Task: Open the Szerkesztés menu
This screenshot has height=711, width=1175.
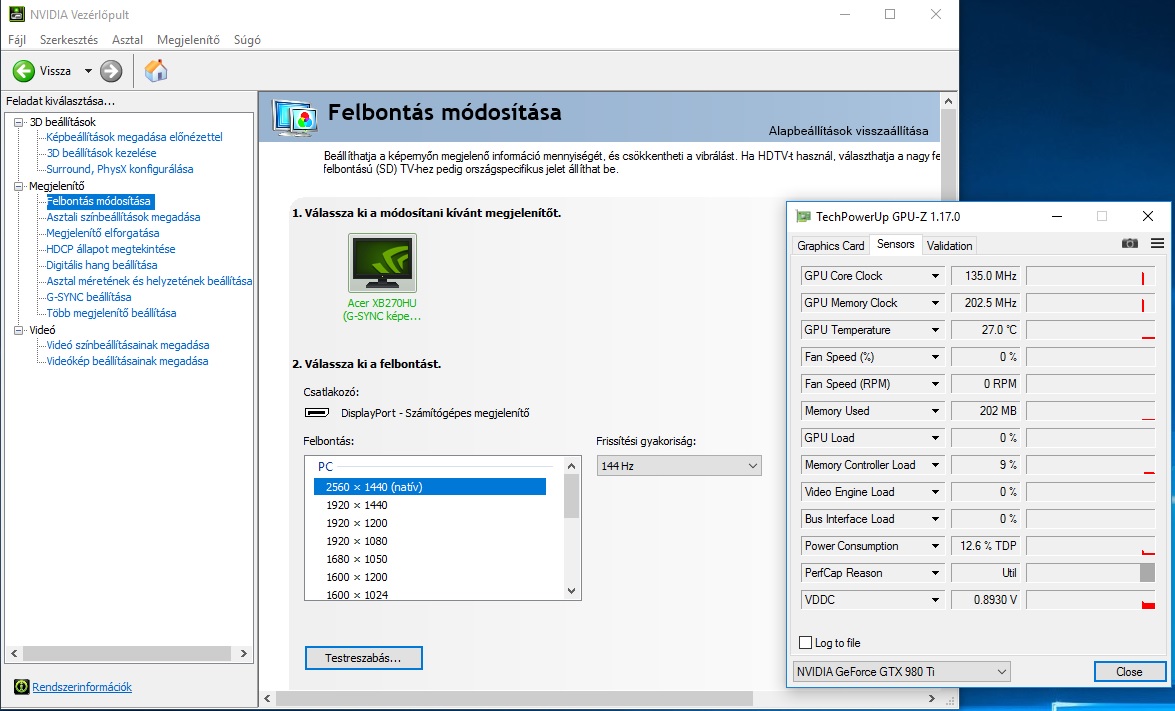Action: 69,40
